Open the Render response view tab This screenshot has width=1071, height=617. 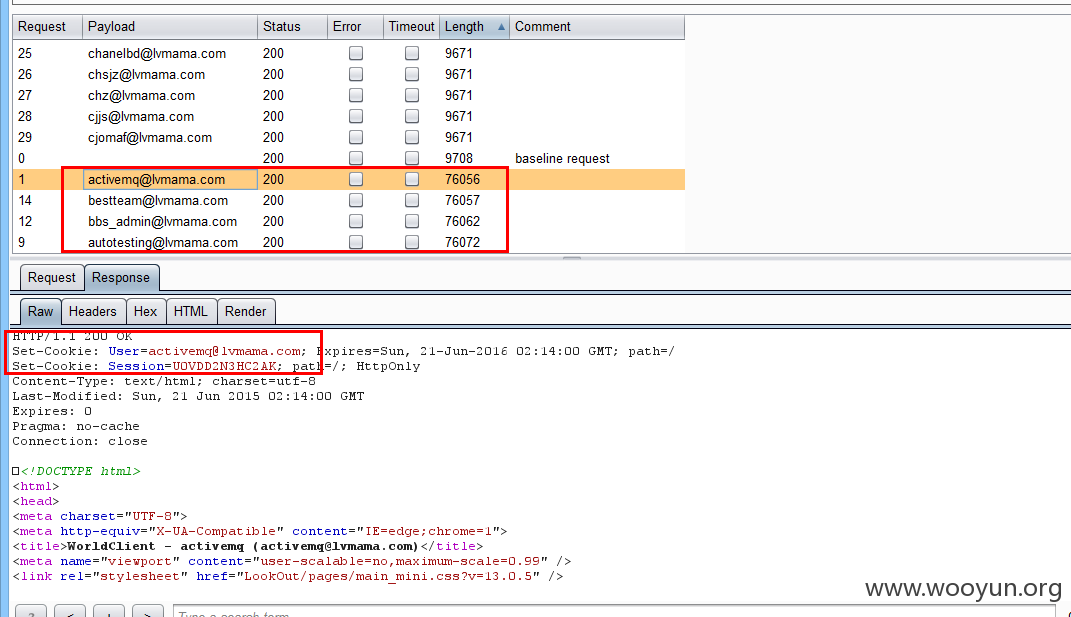point(246,312)
